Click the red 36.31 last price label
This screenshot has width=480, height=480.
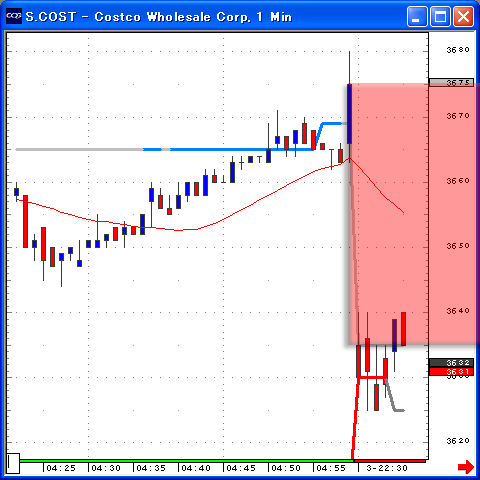(451, 371)
